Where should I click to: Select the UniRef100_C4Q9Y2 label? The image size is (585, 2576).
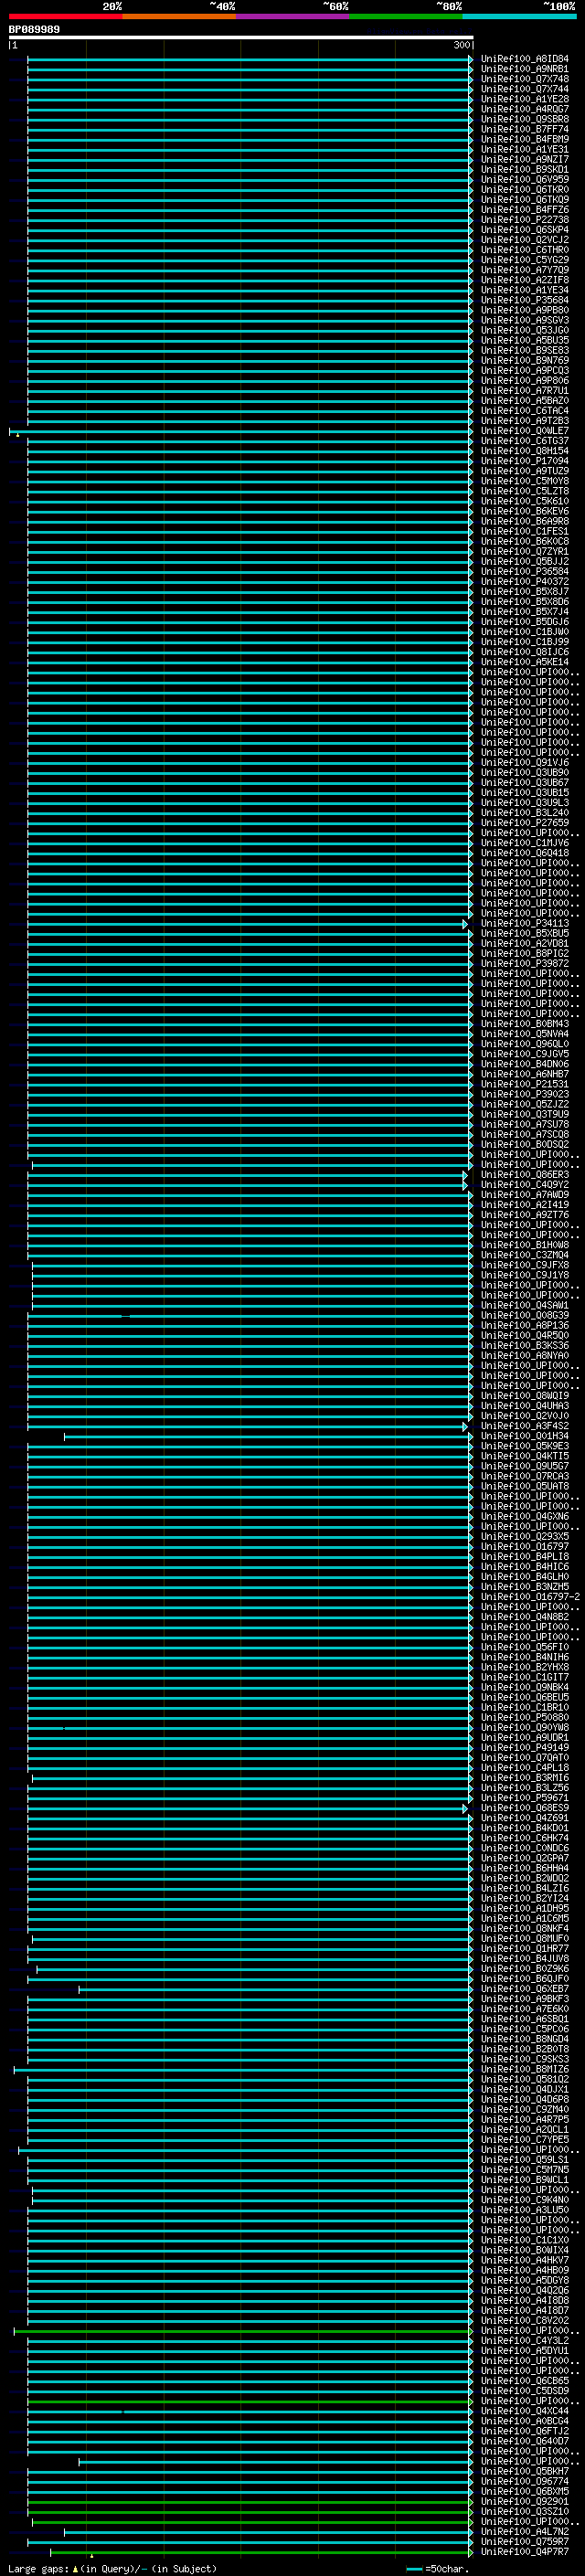(524, 1185)
